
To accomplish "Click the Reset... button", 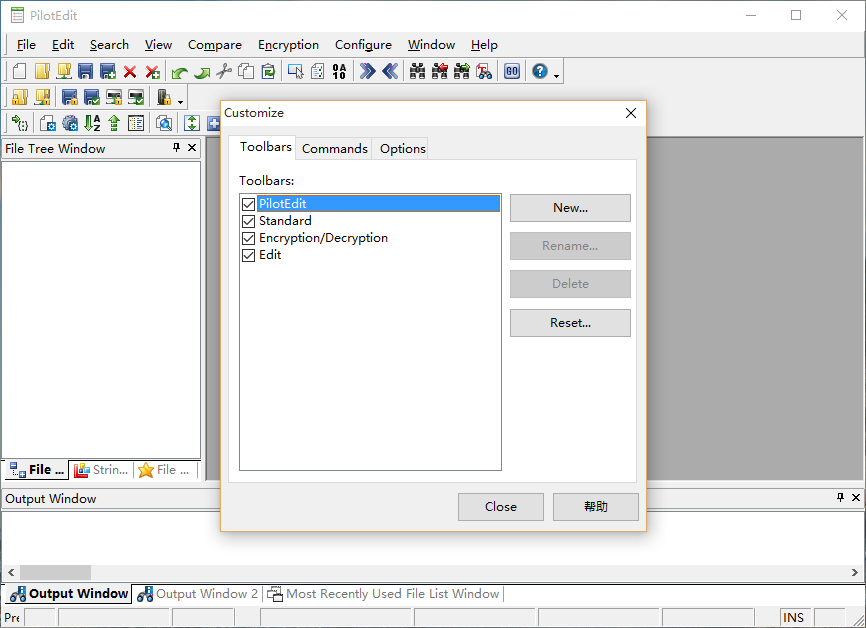I will click(570, 323).
